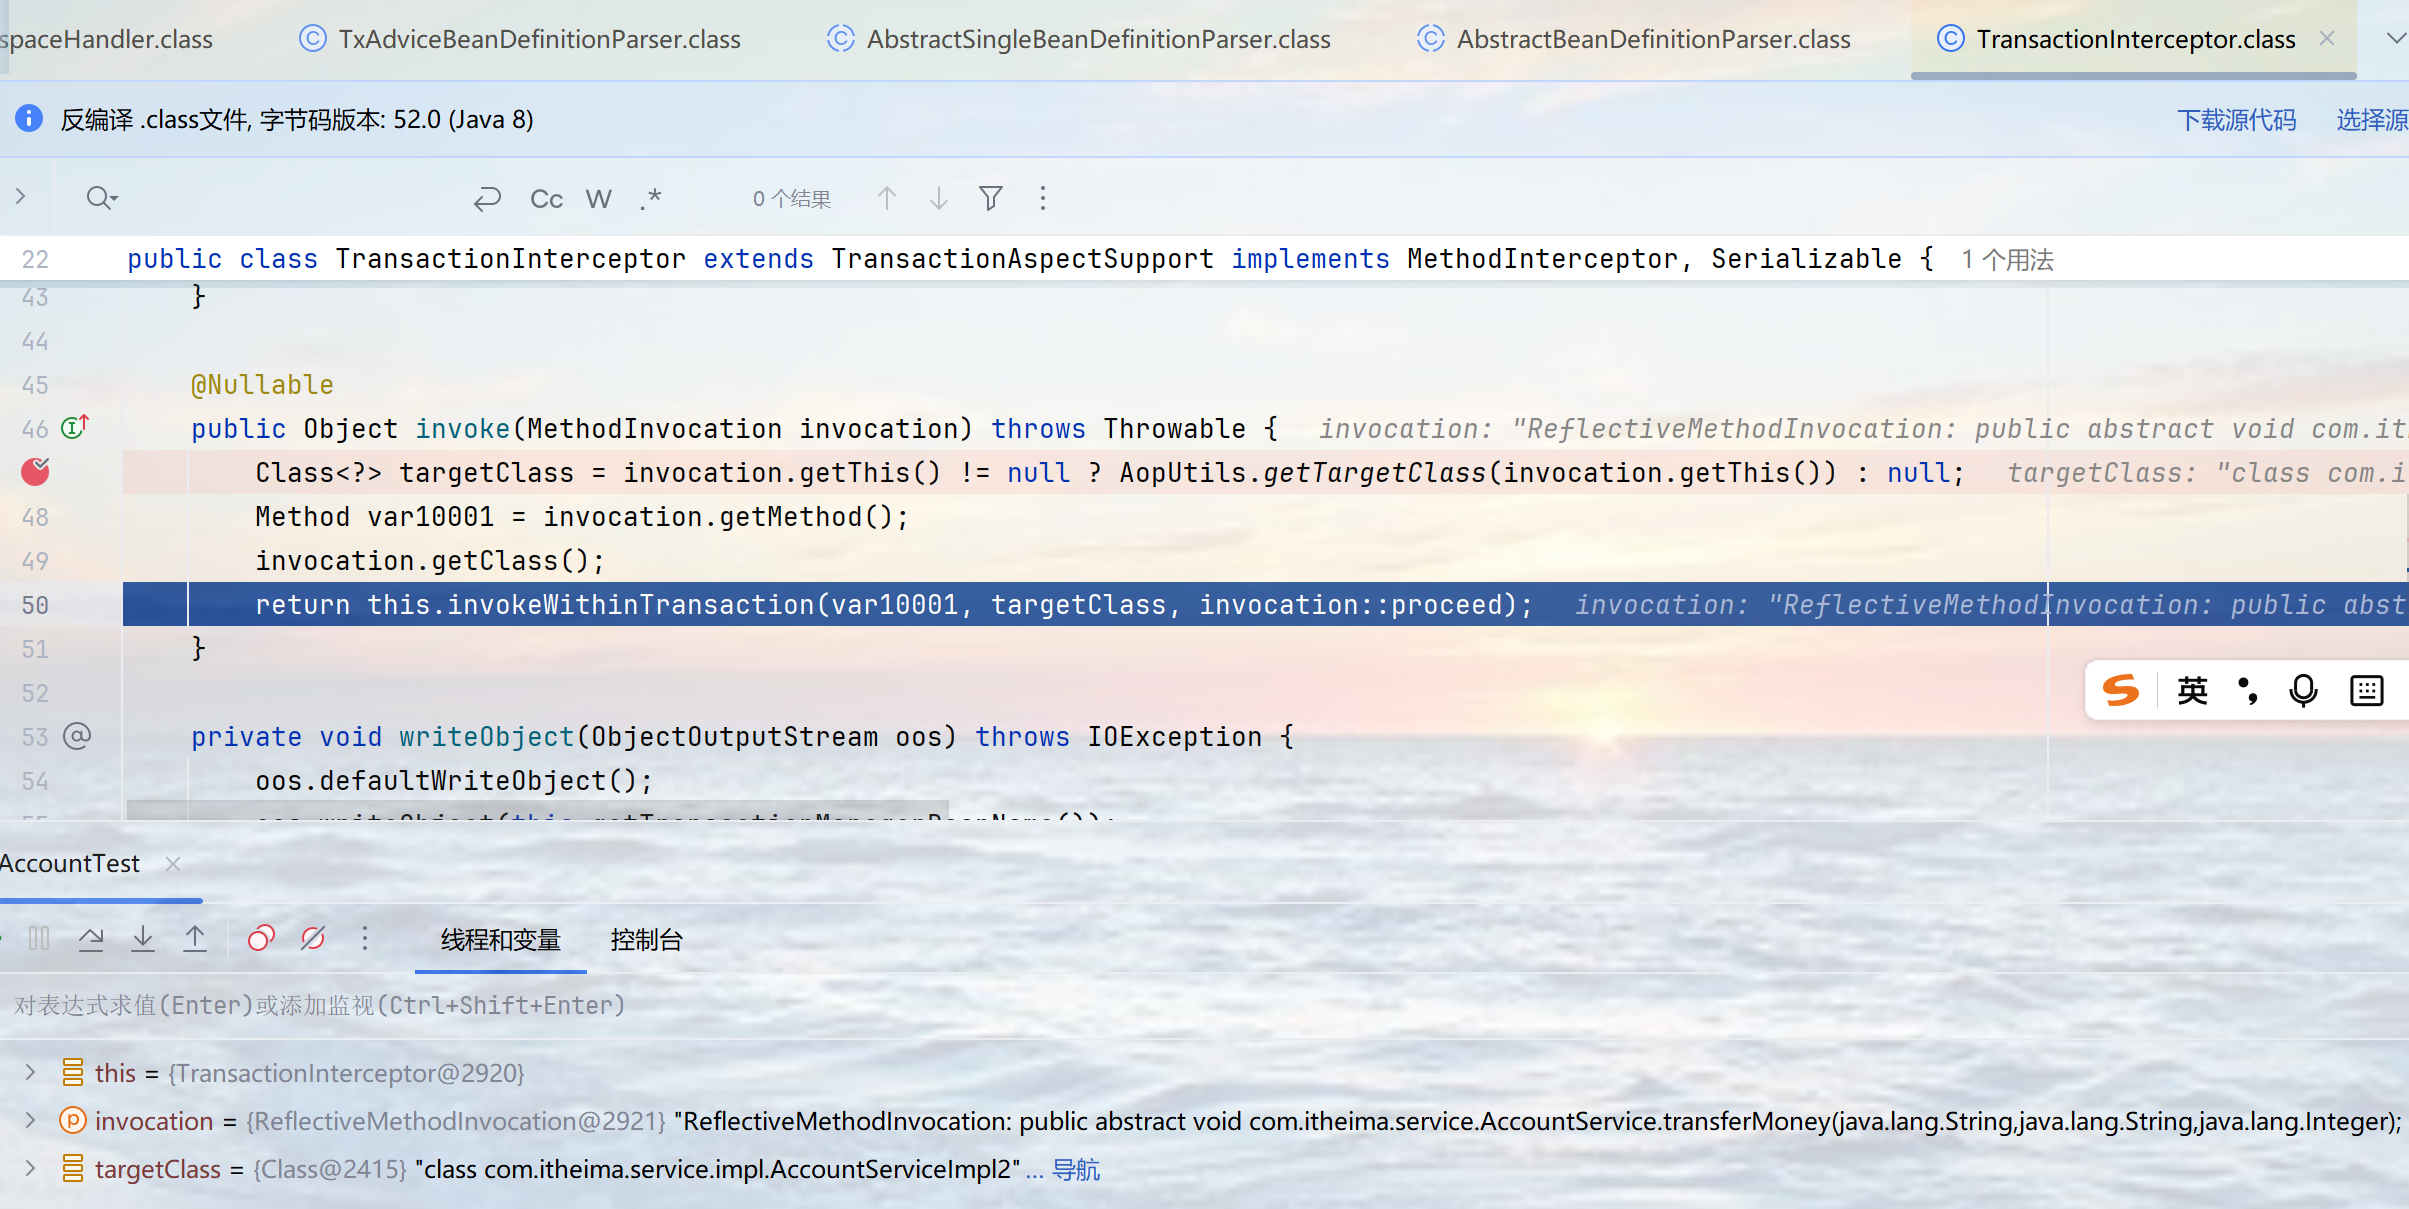Toggle regex search option
The width and height of the screenshot is (2409, 1209).
(651, 199)
